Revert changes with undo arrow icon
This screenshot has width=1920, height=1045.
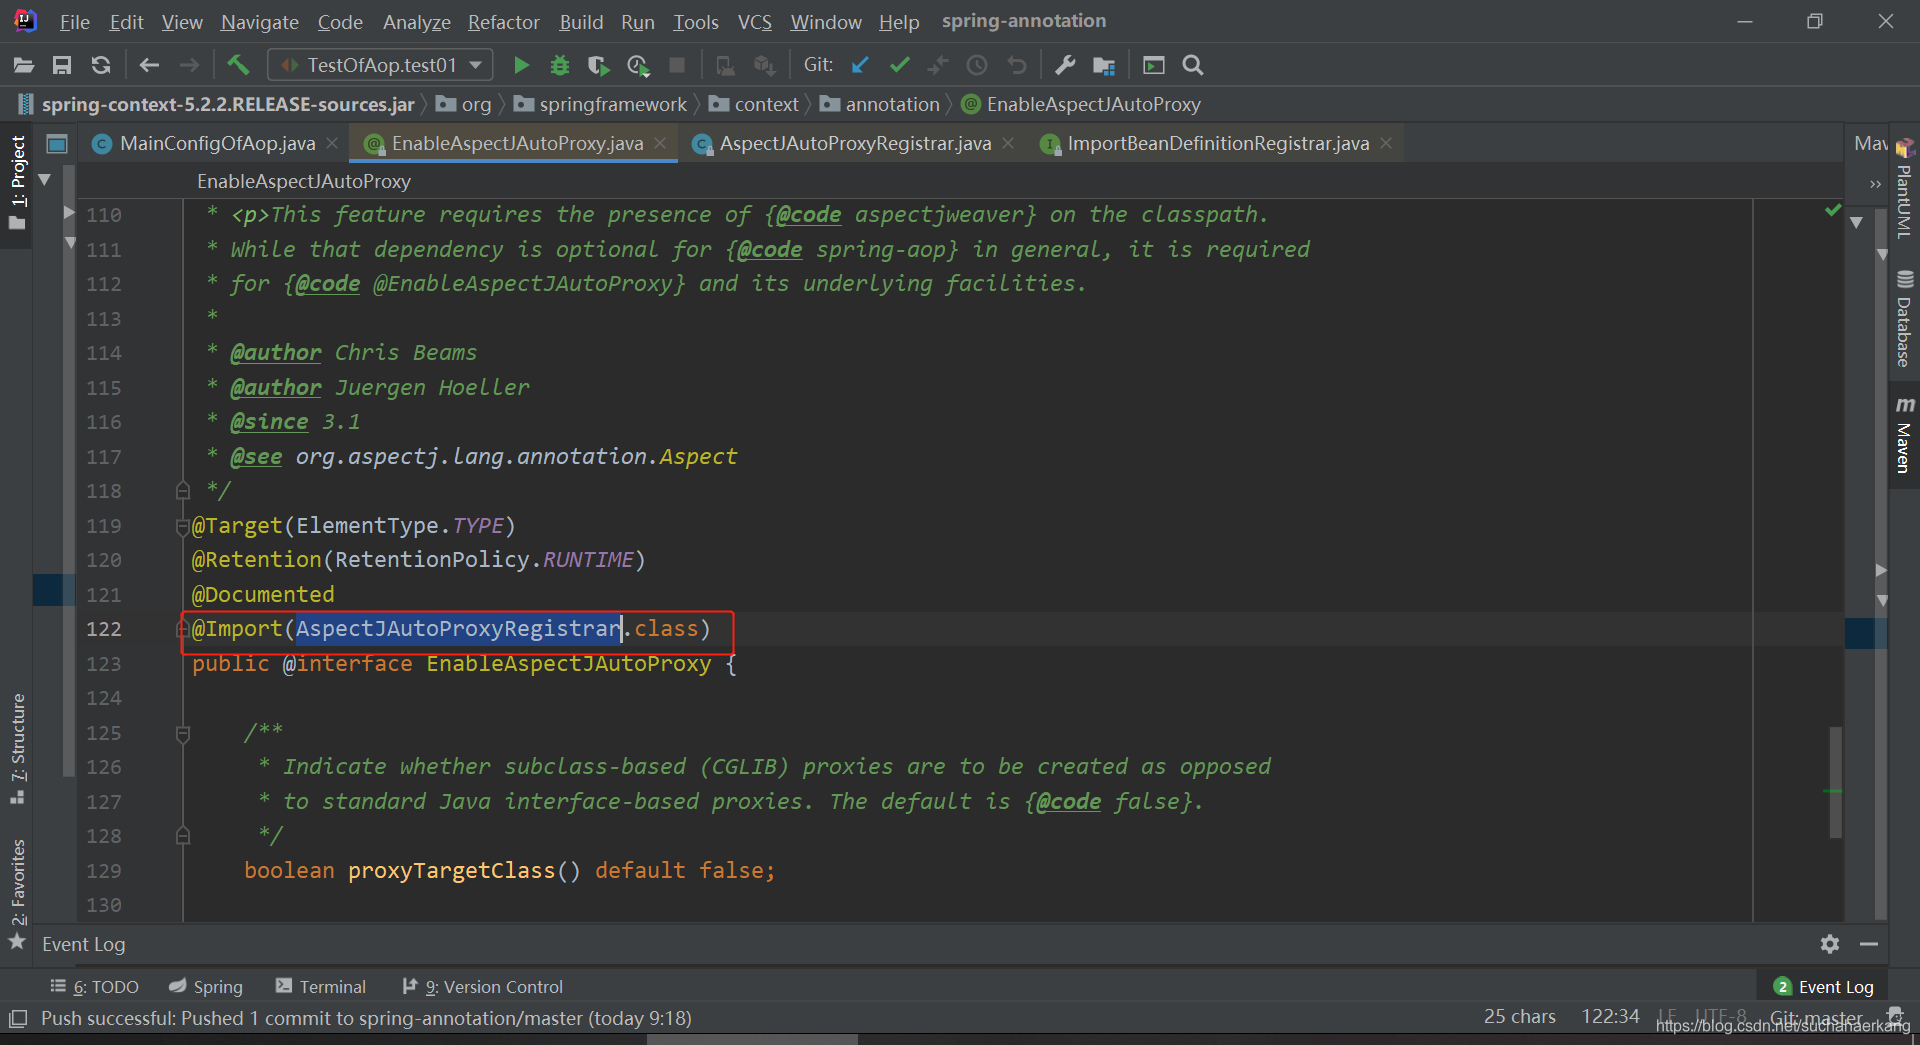tap(1017, 65)
